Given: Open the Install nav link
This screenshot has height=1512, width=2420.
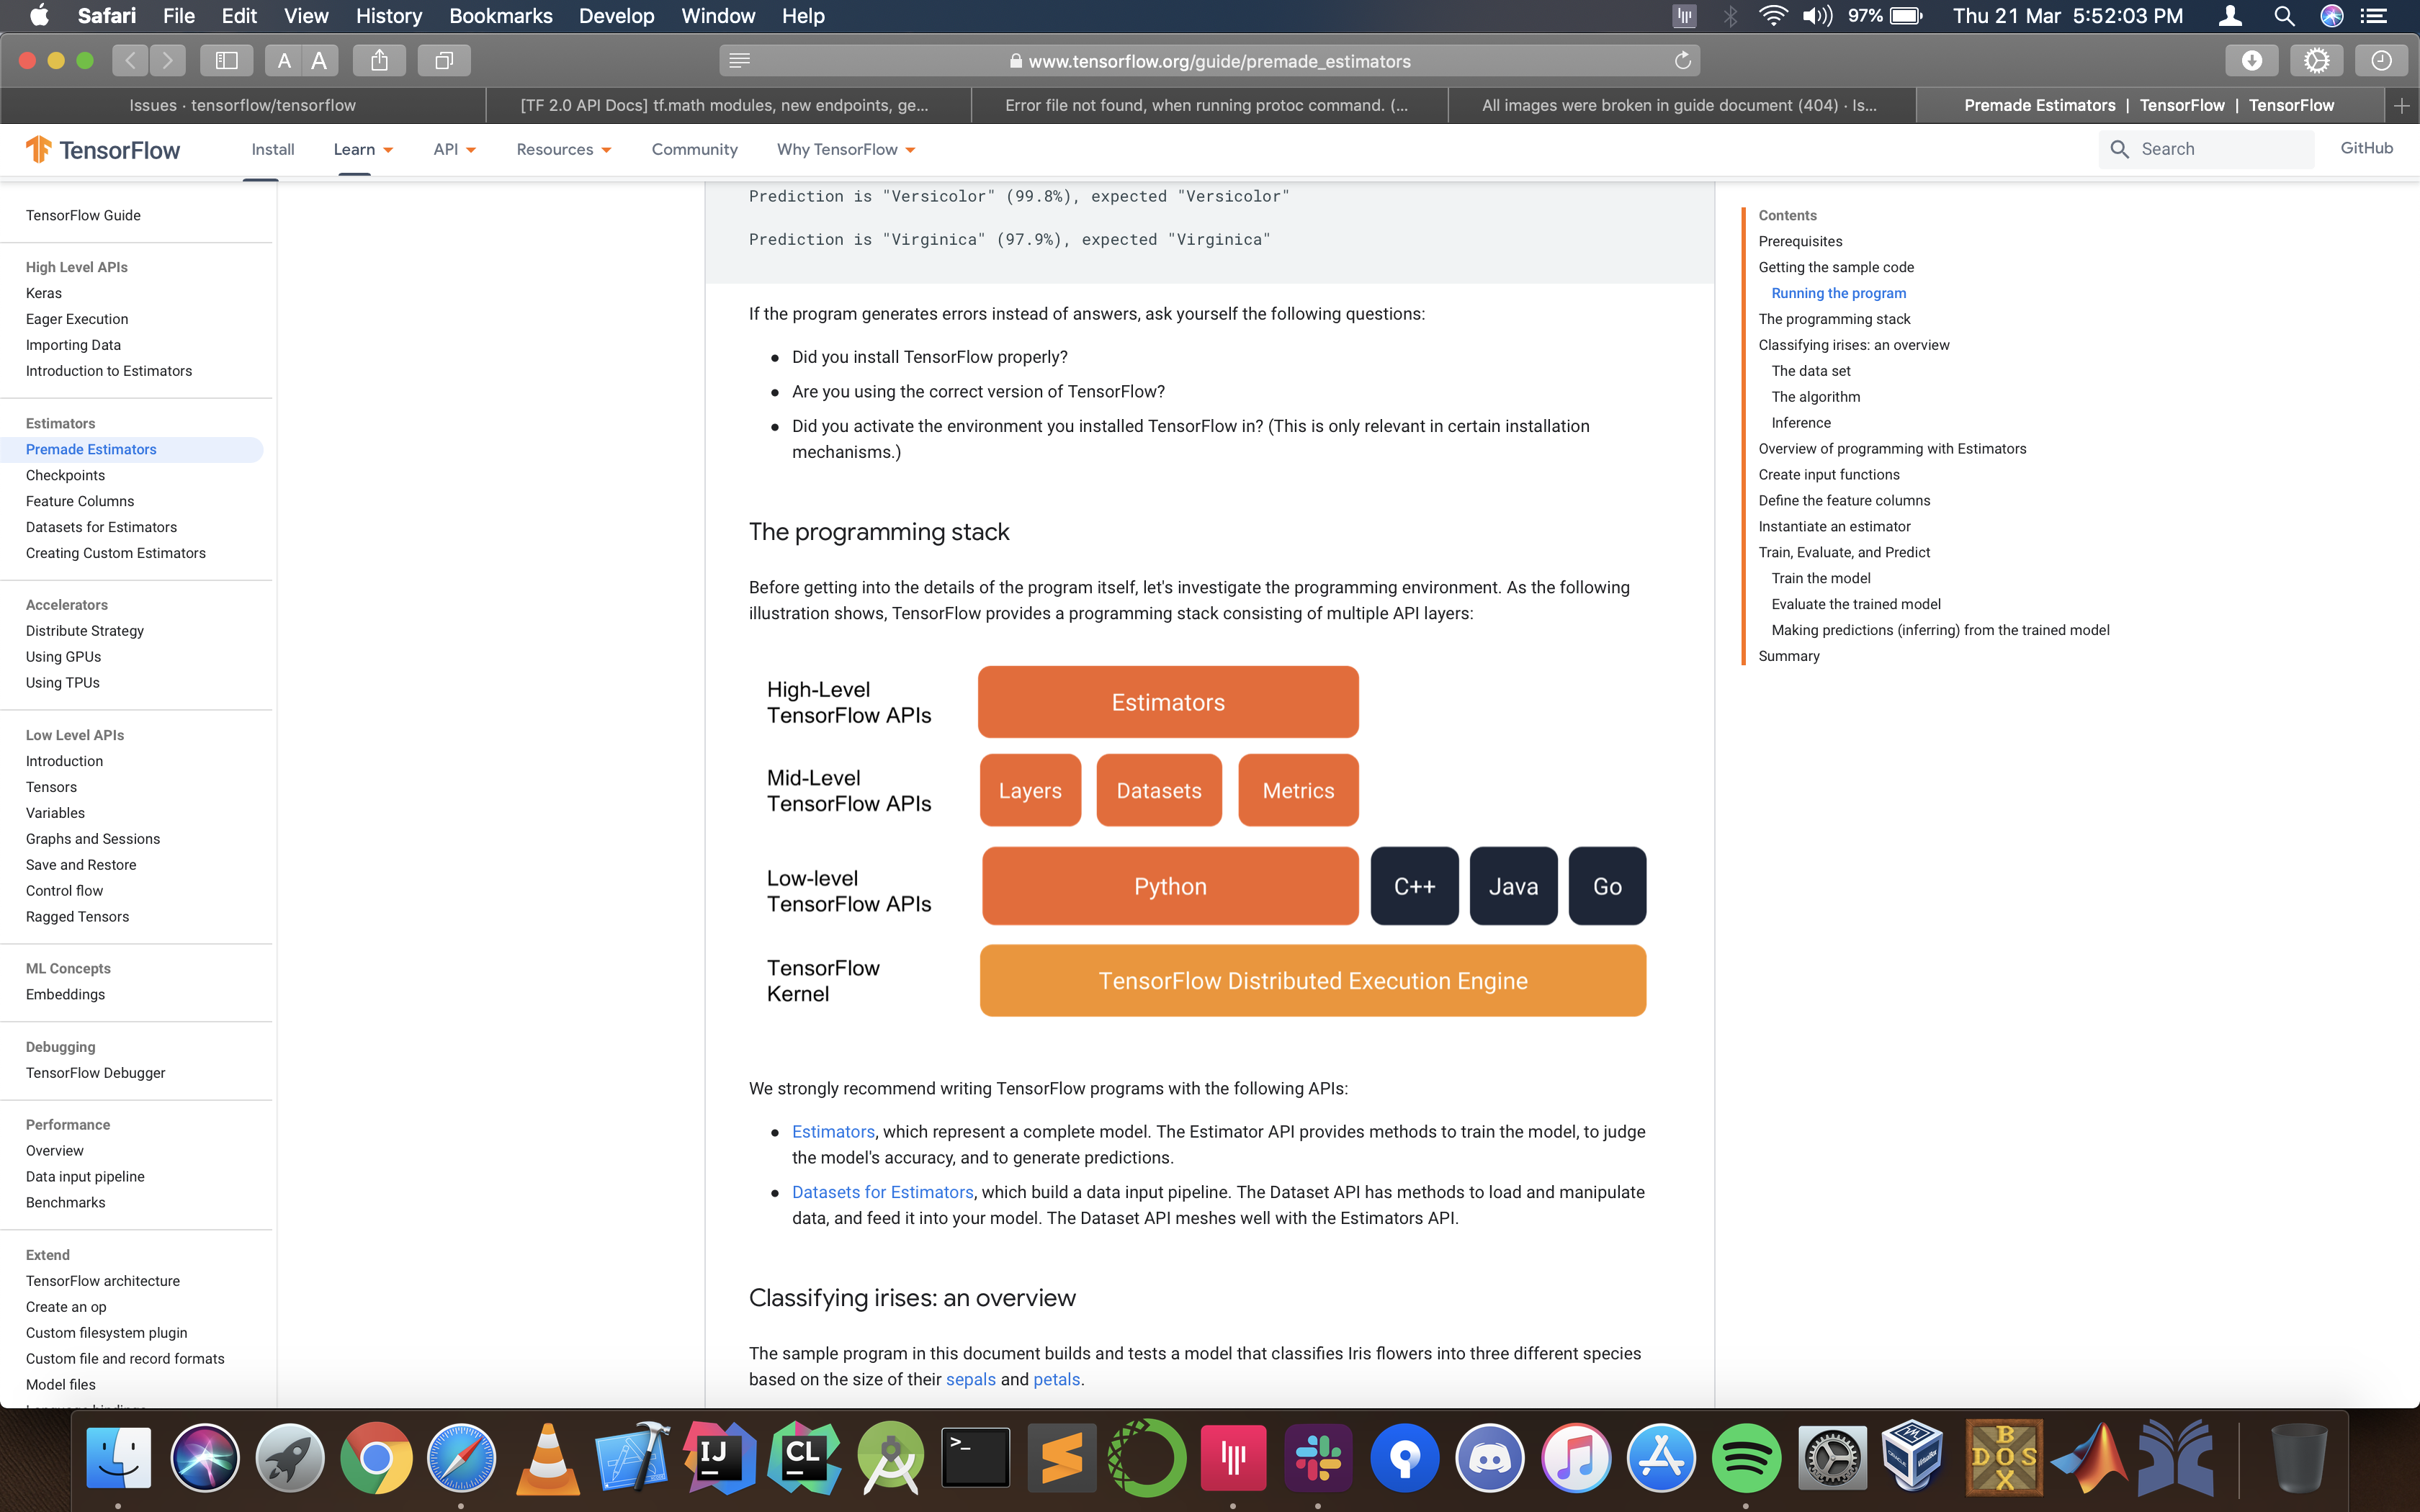Looking at the screenshot, I should tap(272, 149).
